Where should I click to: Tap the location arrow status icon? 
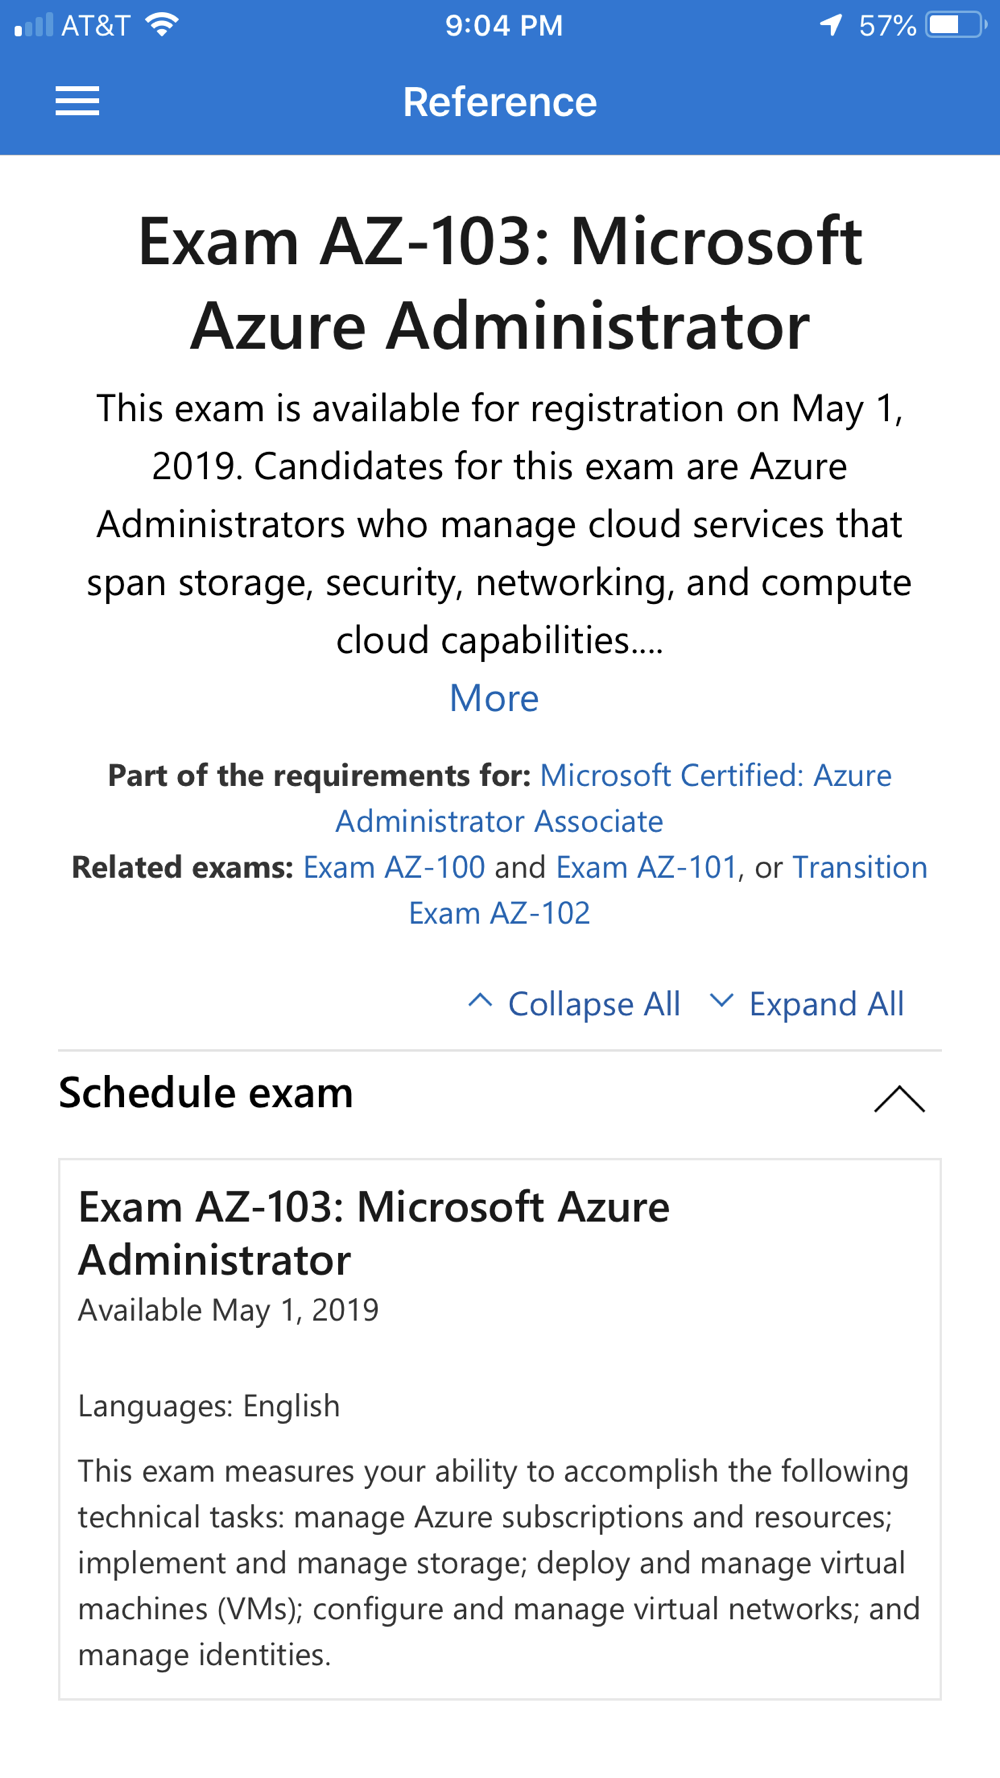[831, 25]
